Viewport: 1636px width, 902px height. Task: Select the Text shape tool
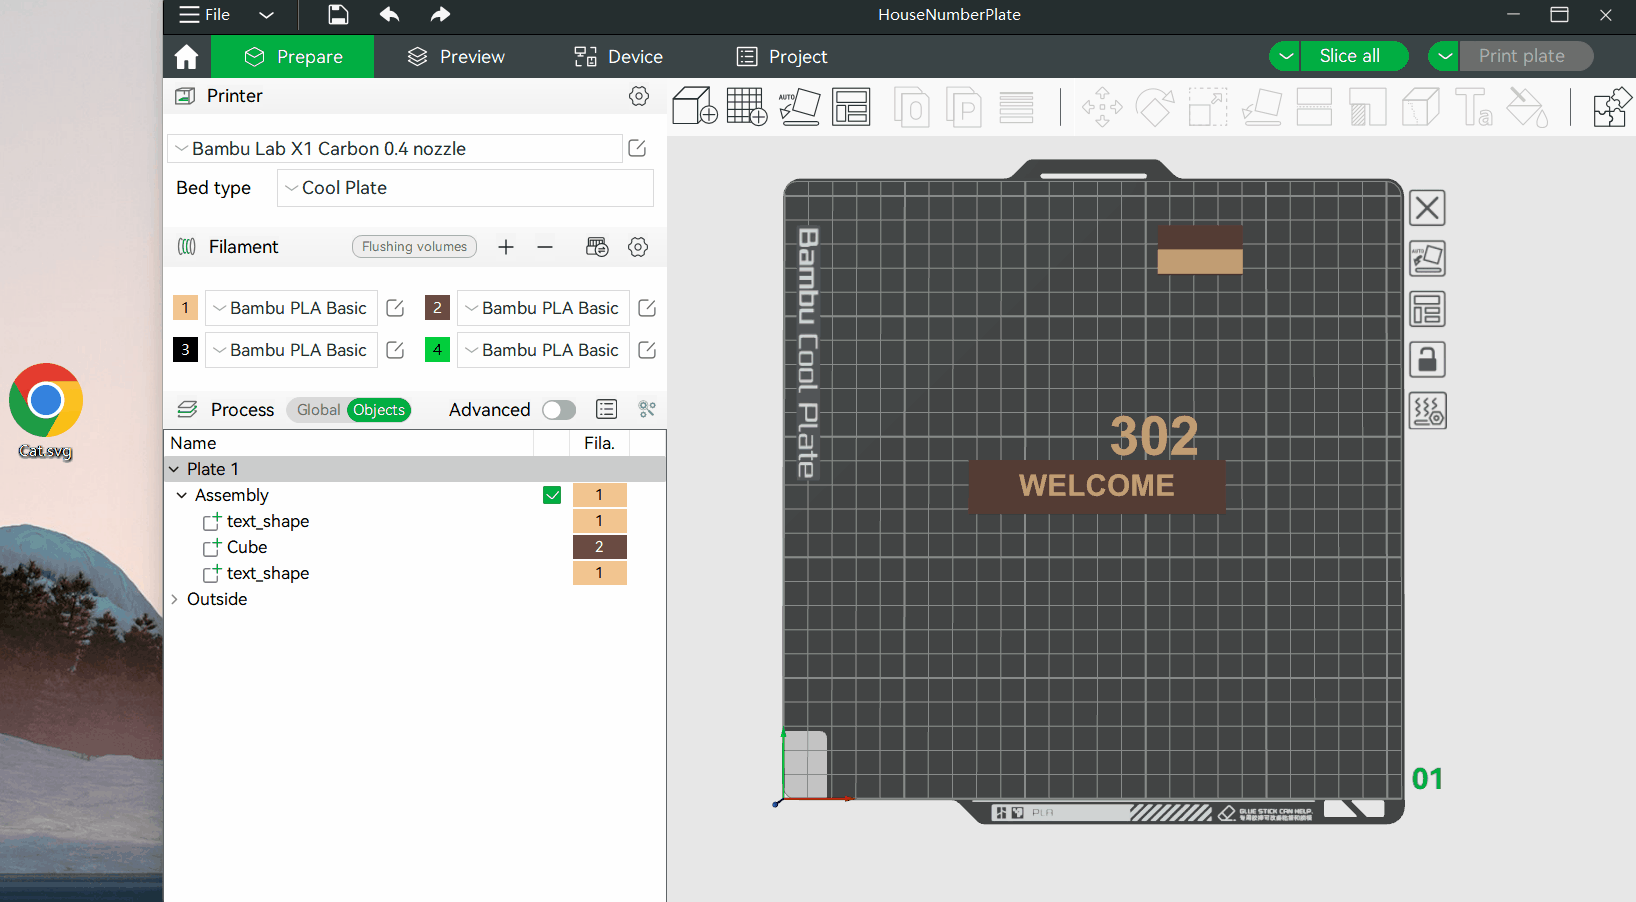click(1474, 107)
